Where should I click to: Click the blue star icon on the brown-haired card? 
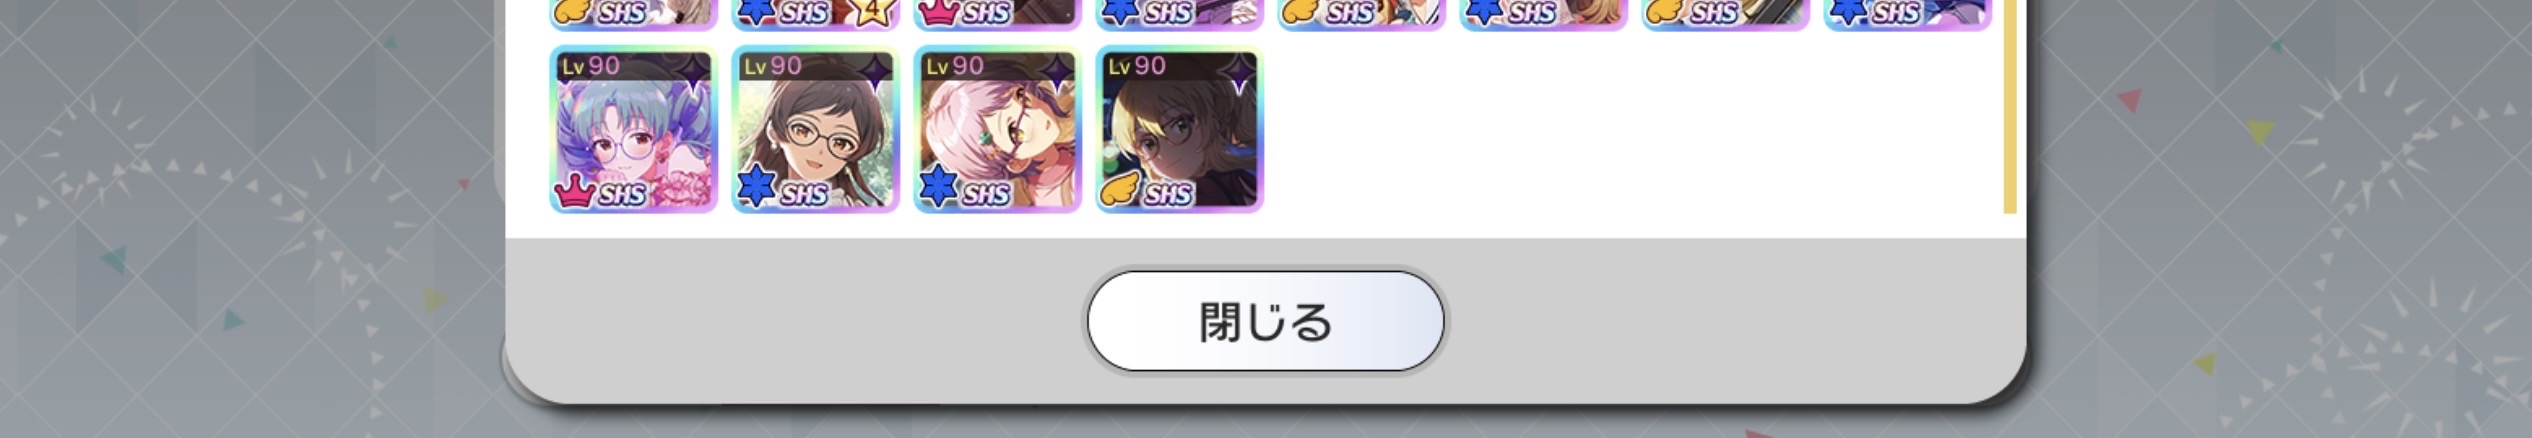click(757, 188)
